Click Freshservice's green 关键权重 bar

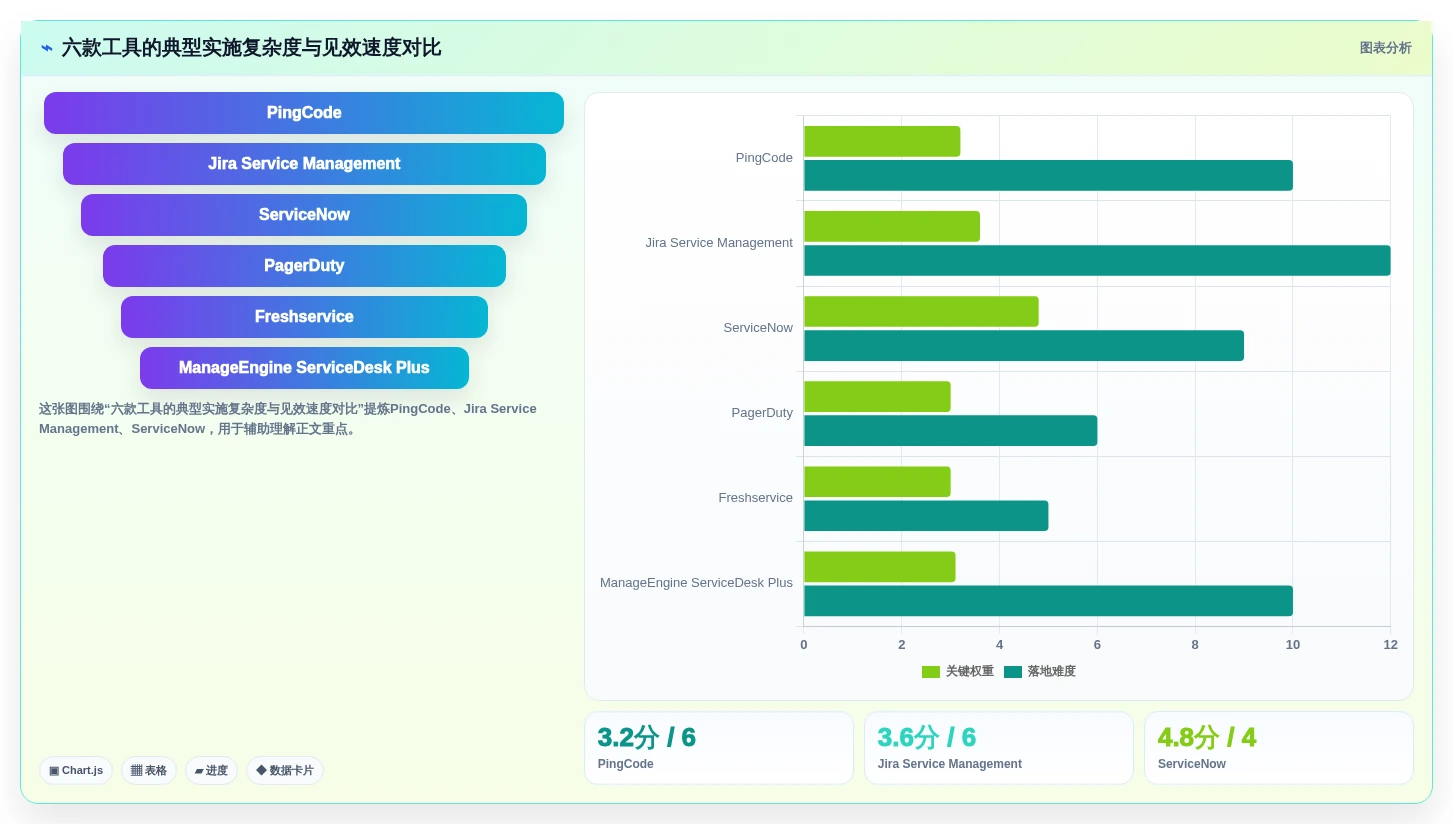877,481
